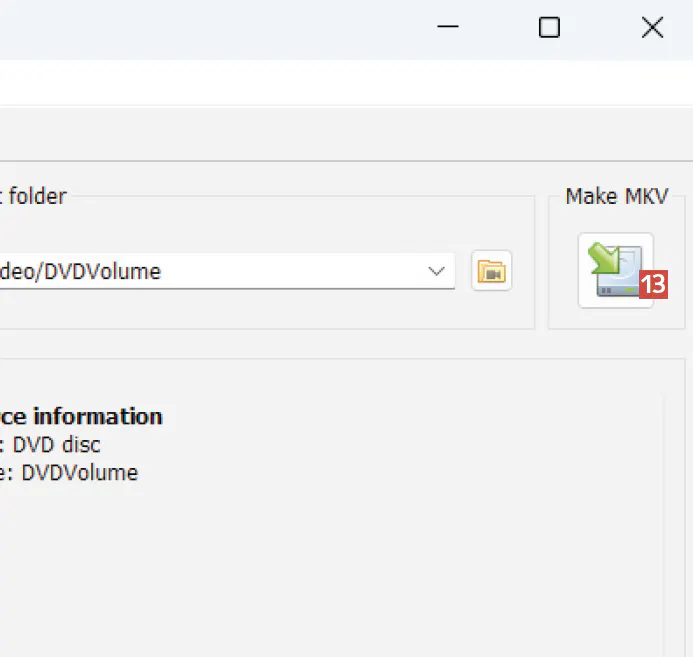Click the "Make MKV" group label

[616, 196]
